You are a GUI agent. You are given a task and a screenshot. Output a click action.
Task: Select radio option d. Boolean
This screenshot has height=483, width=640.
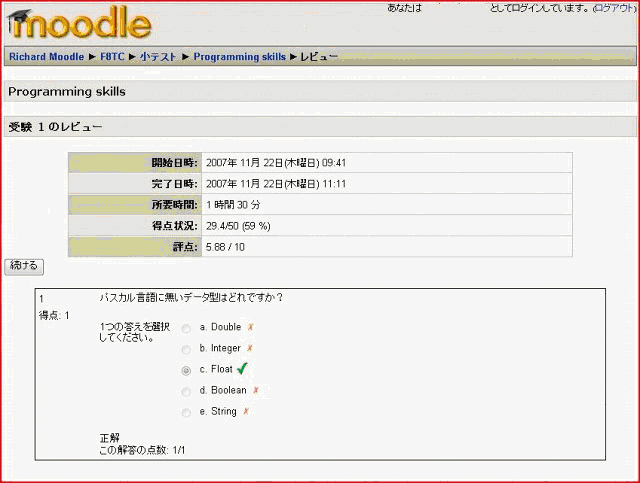coord(186,392)
